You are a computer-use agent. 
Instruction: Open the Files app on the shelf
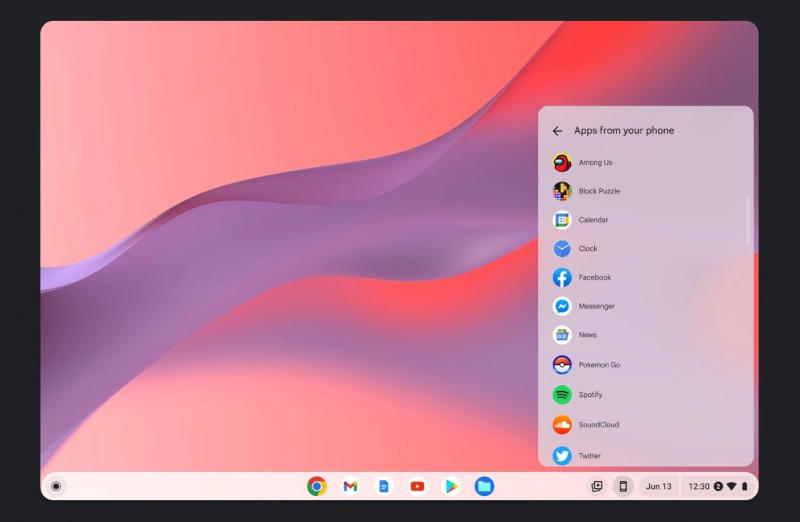[484, 486]
